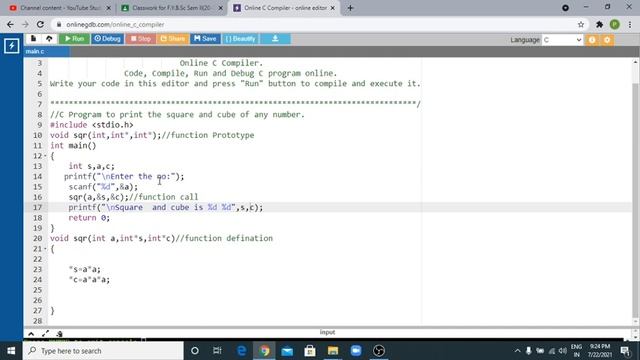This screenshot has height=360, width=640.
Task: Close the Online C Compiler tab
Action: pyautogui.click(x=333, y=8)
